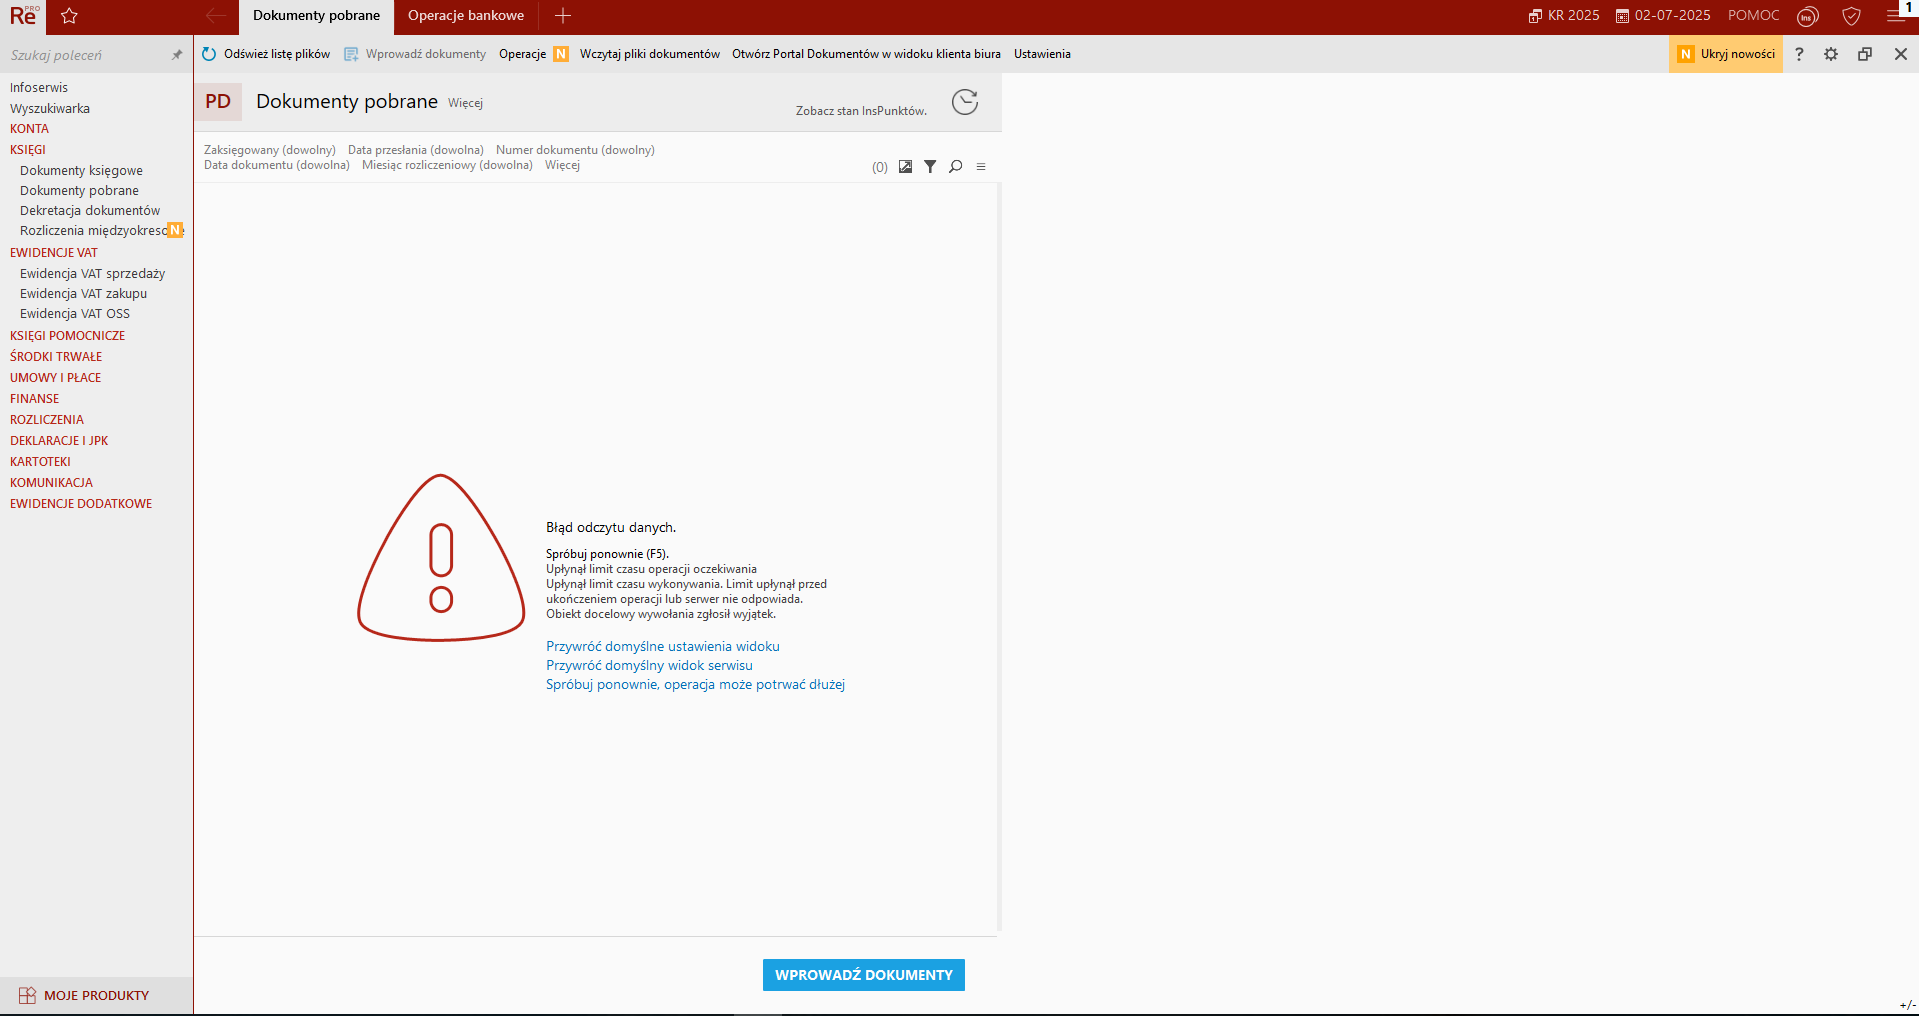Screen dimensions: 1919x1016
Task: Toggle Ukryj nowości highlight
Action: pyautogui.click(x=1726, y=54)
